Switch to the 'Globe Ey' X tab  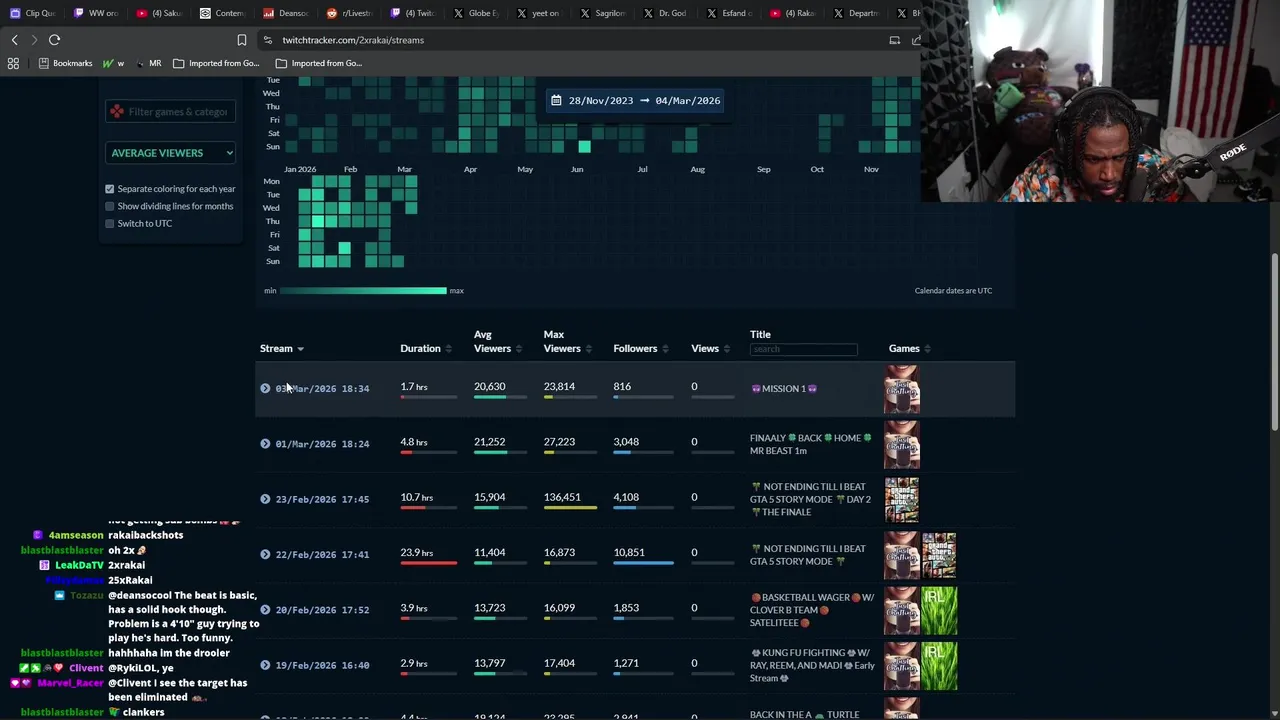[x=476, y=13]
